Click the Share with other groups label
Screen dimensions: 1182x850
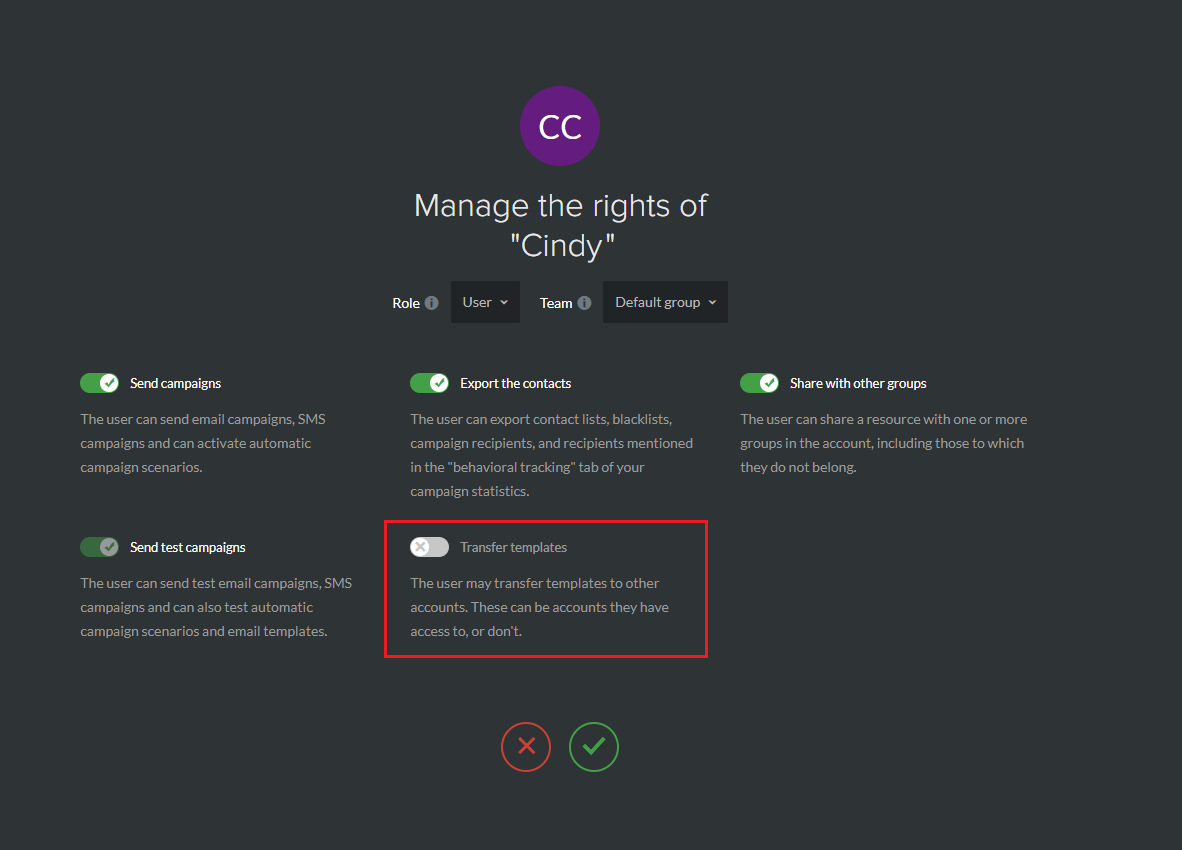(858, 383)
